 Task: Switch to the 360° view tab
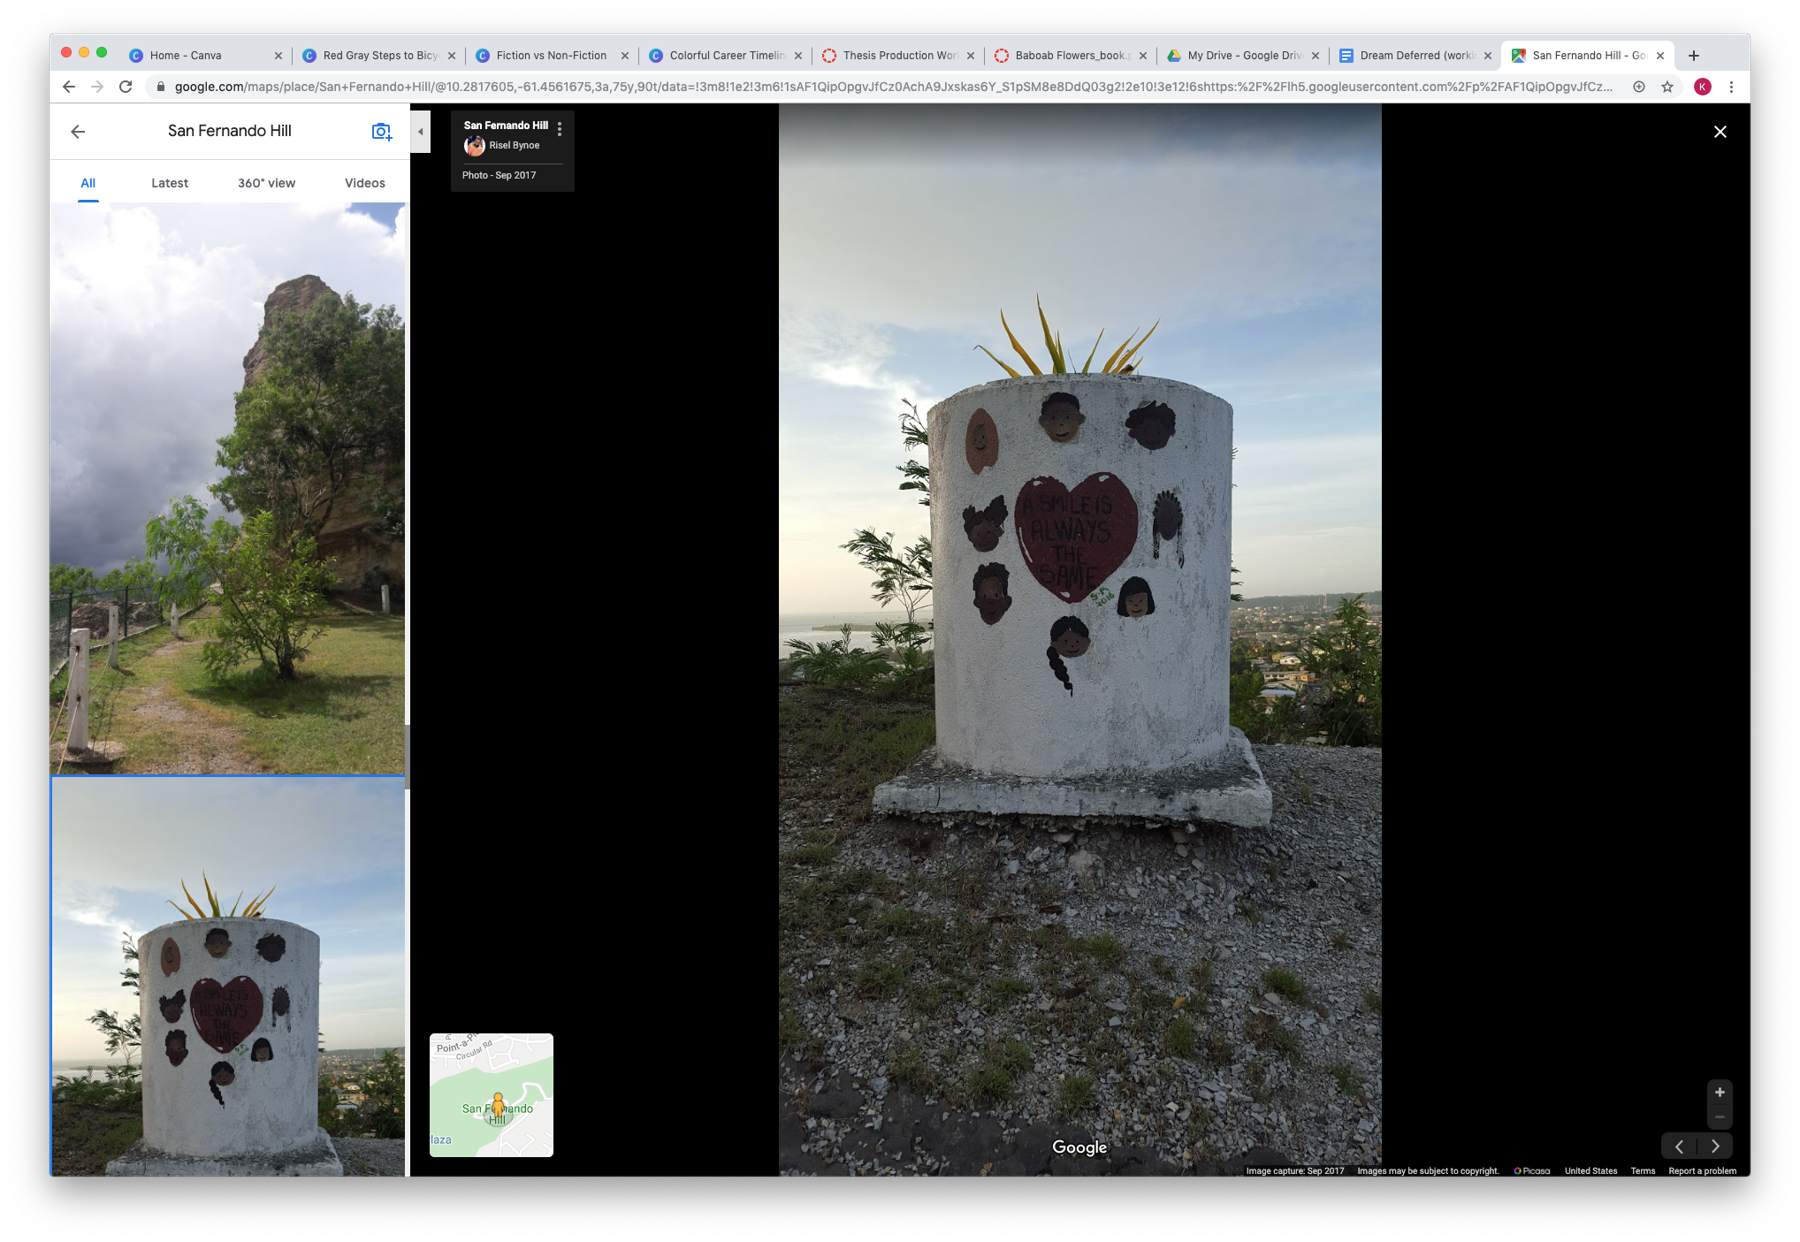coord(266,183)
